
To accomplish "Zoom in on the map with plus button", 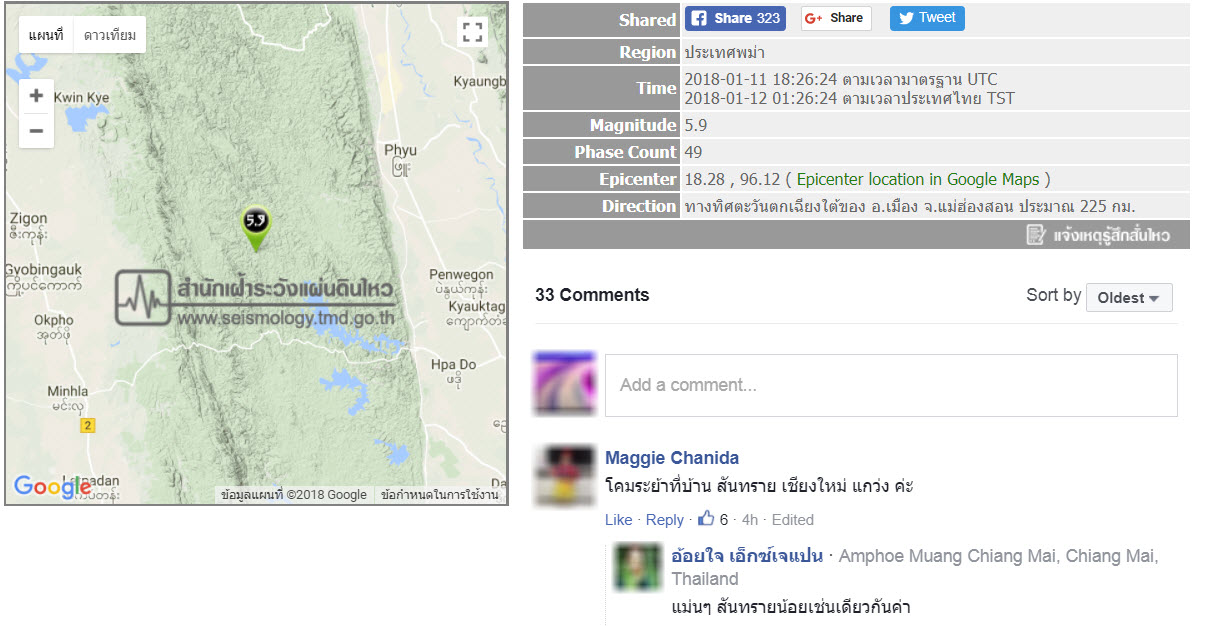I will click(36, 96).
